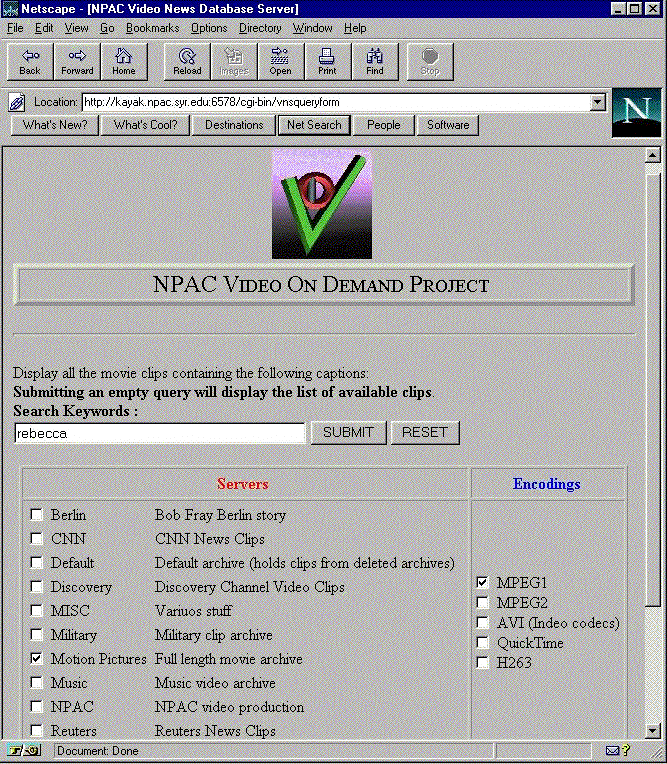Go to Home via toolbar icon
The image size is (667, 764).
[x=124, y=61]
